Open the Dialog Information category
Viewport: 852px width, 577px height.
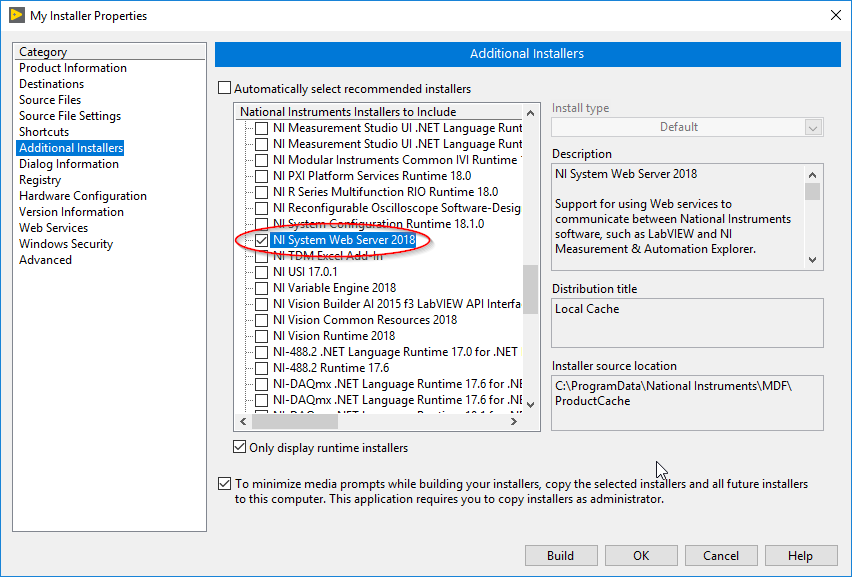tap(69, 164)
